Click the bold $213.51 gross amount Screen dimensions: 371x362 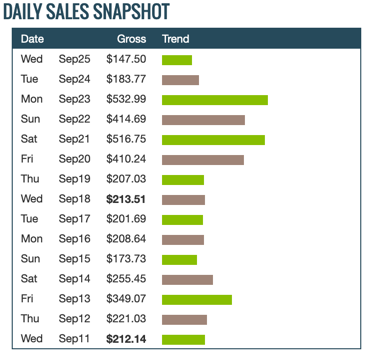(x=126, y=199)
